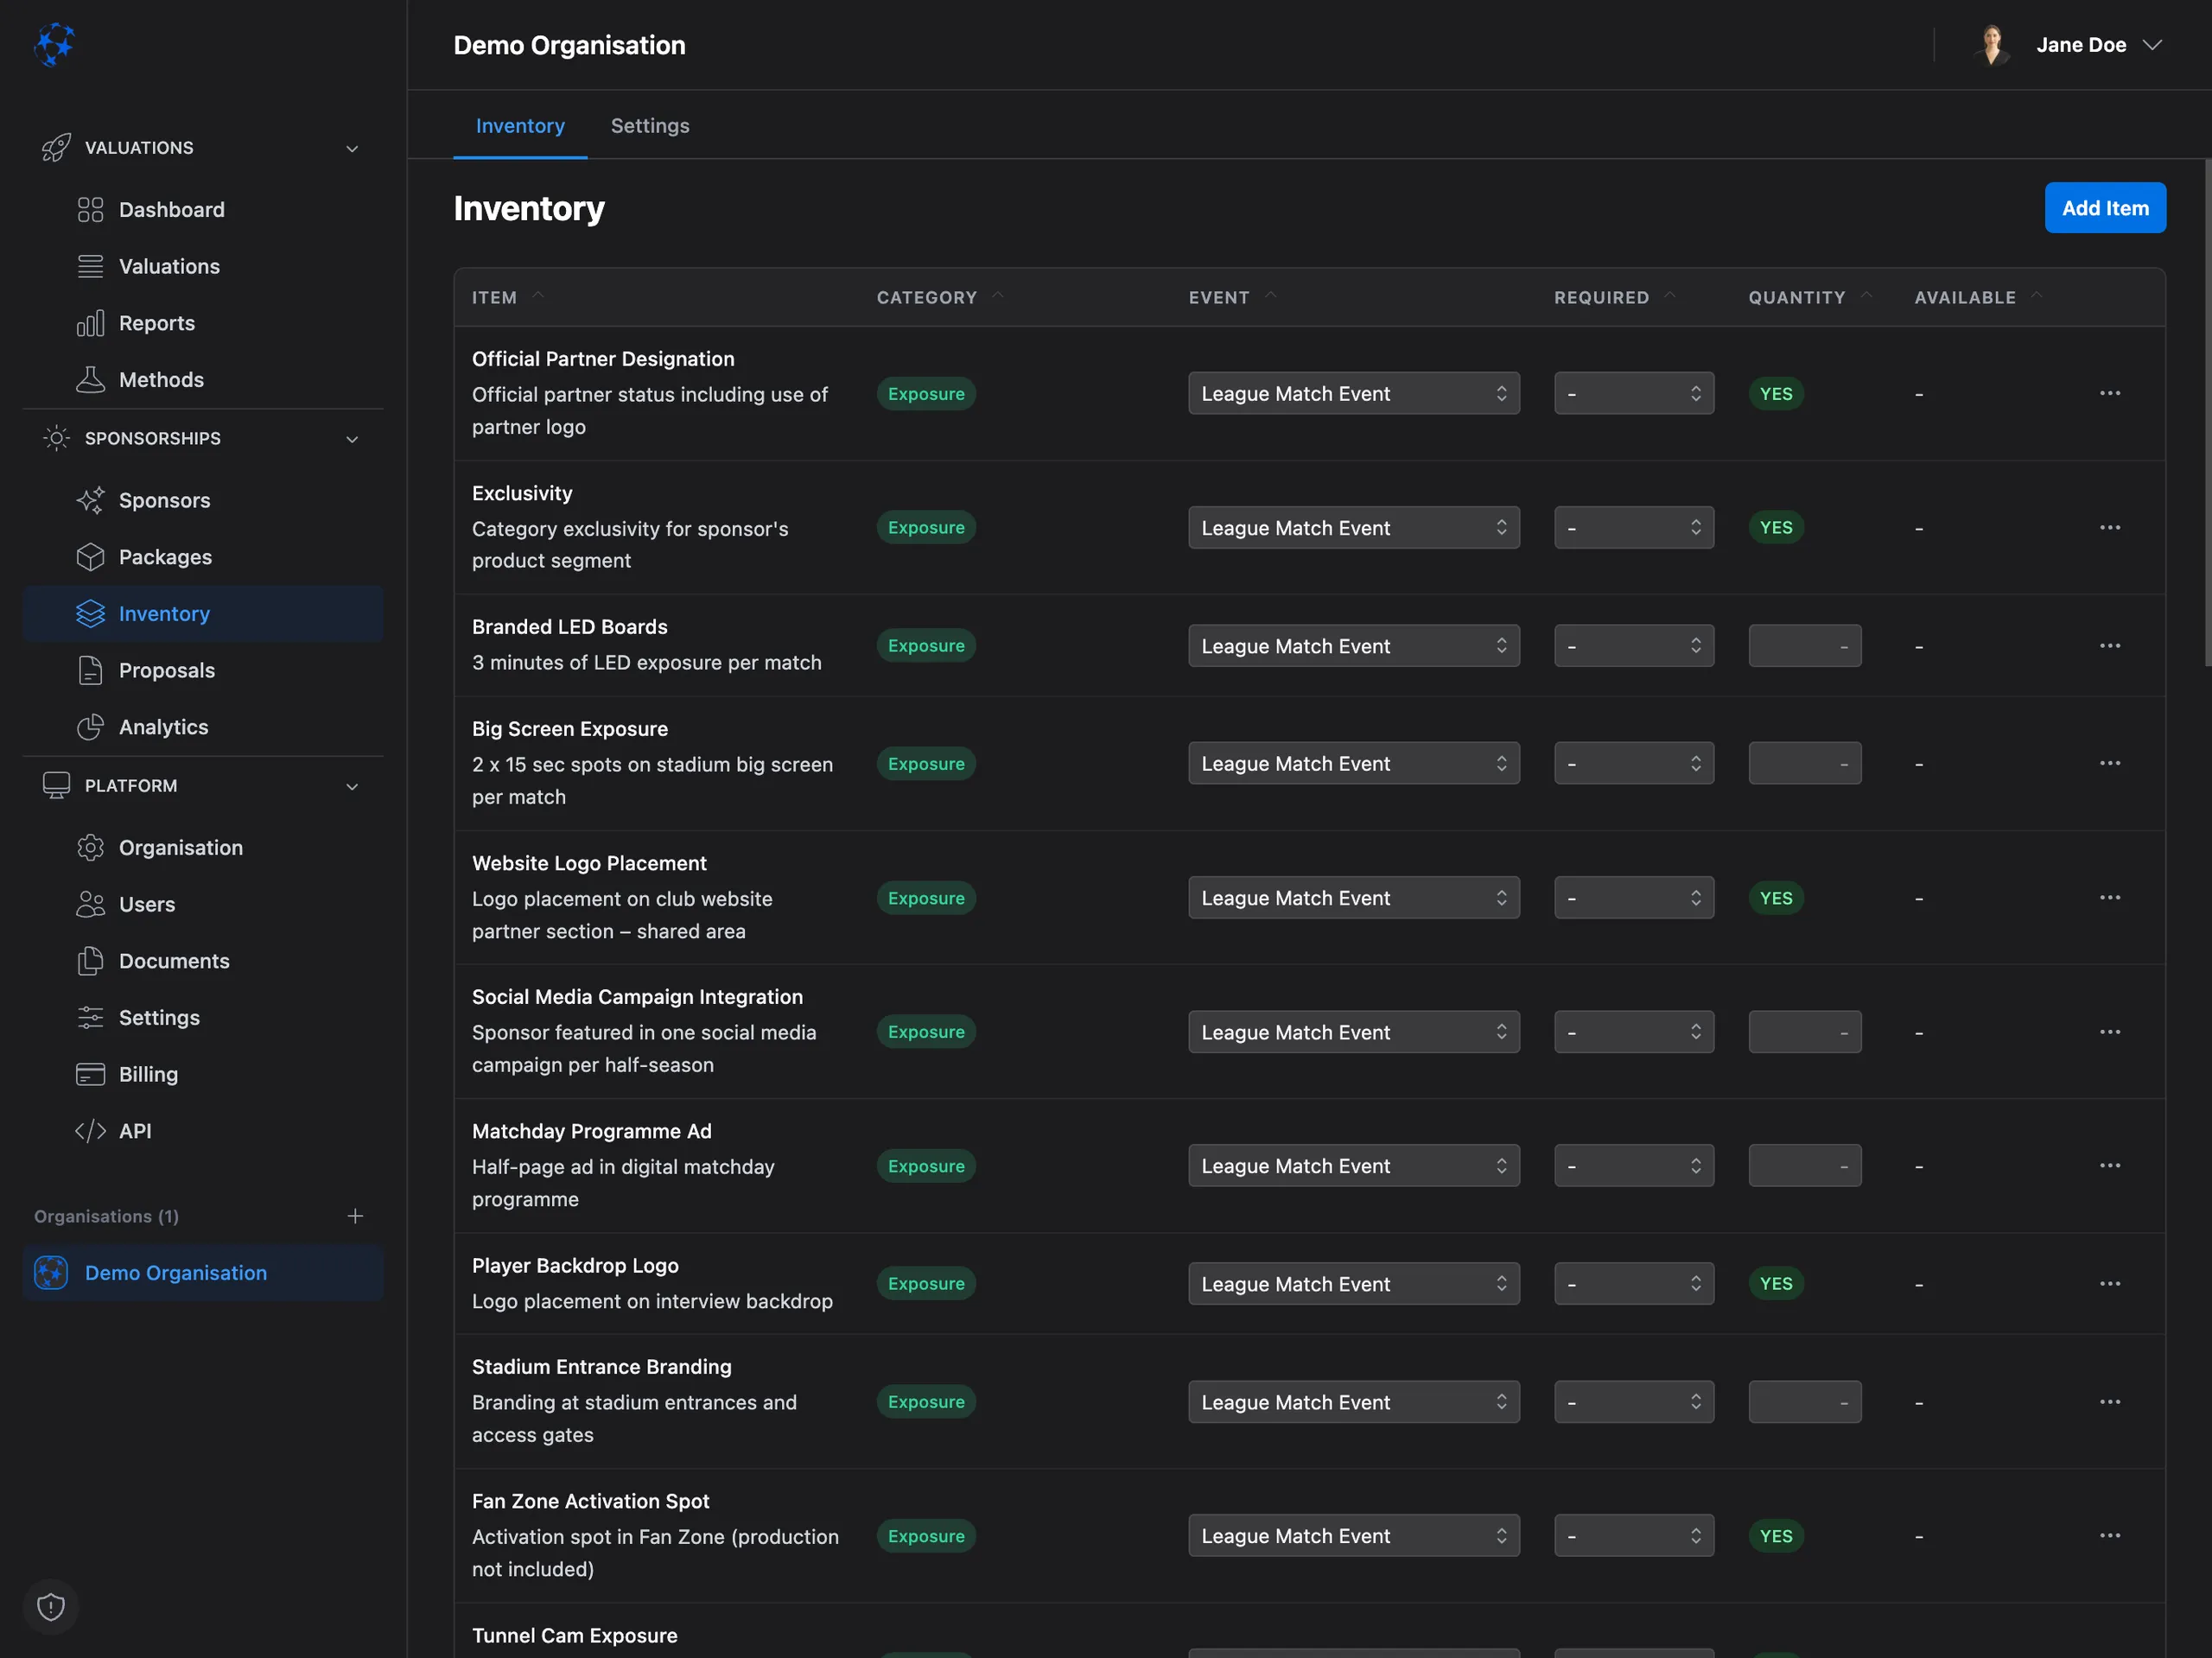Viewport: 2212px width, 1658px height.
Task: Open Methods flask icon
Action: 90,380
